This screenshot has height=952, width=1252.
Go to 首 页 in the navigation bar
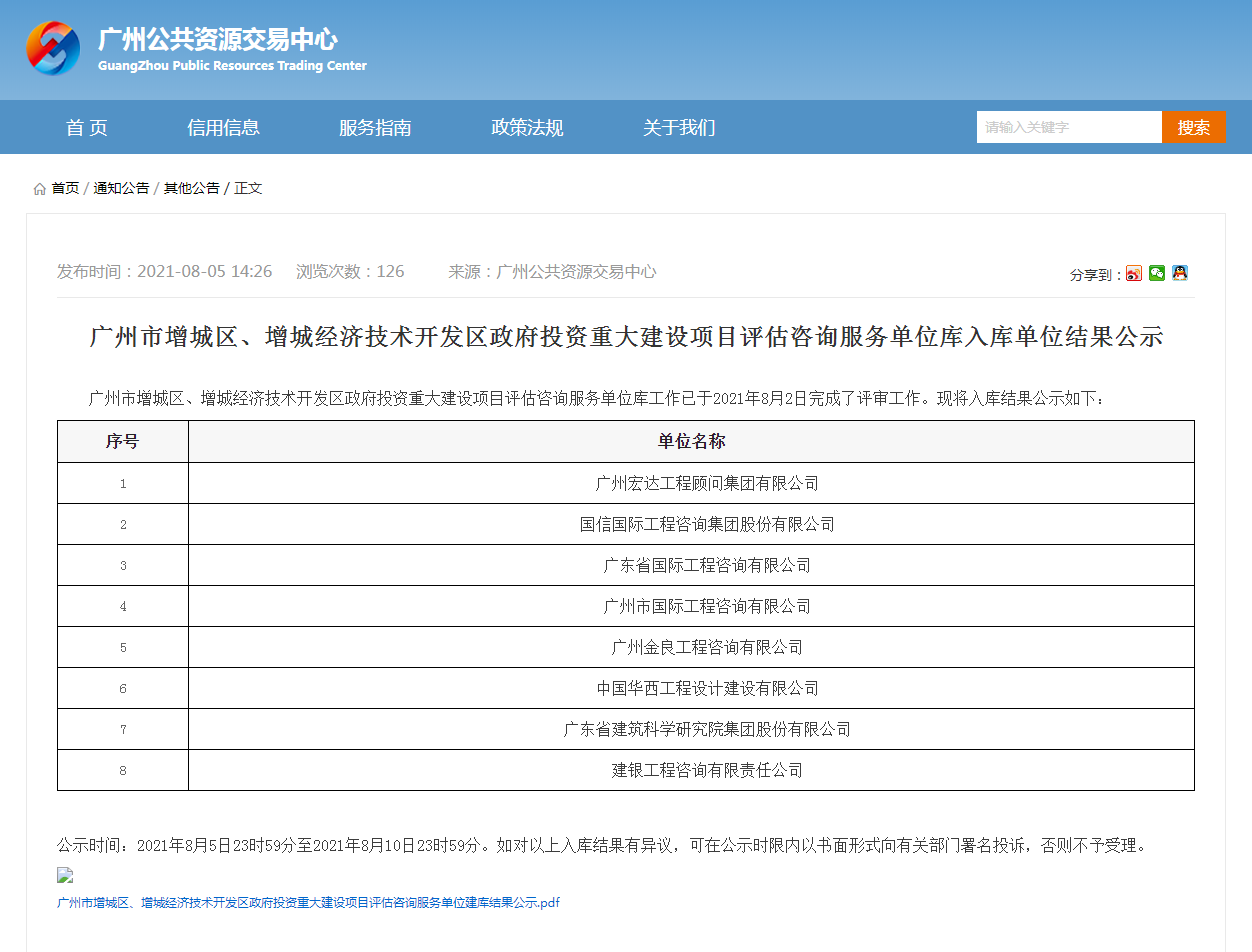tap(85, 127)
